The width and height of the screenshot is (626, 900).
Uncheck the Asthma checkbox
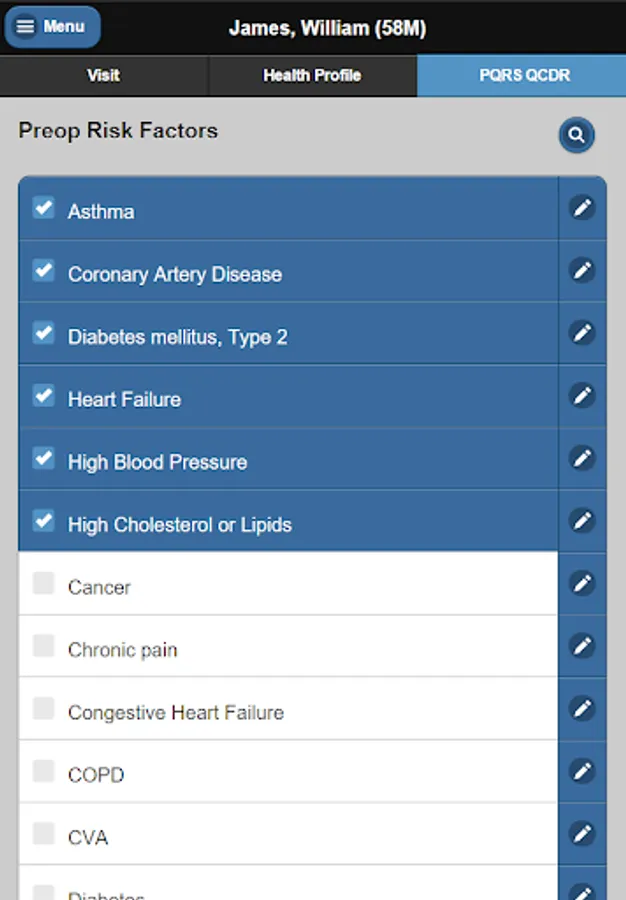tap(44, 208)
